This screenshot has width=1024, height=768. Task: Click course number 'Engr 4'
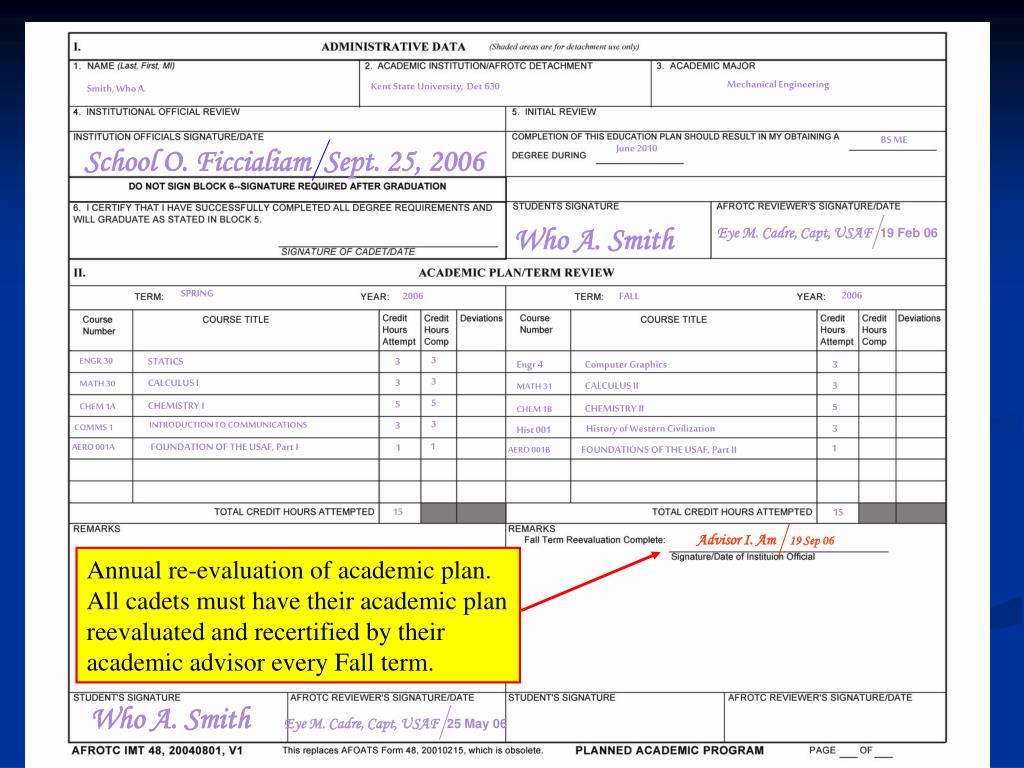[x=530, y=364]
